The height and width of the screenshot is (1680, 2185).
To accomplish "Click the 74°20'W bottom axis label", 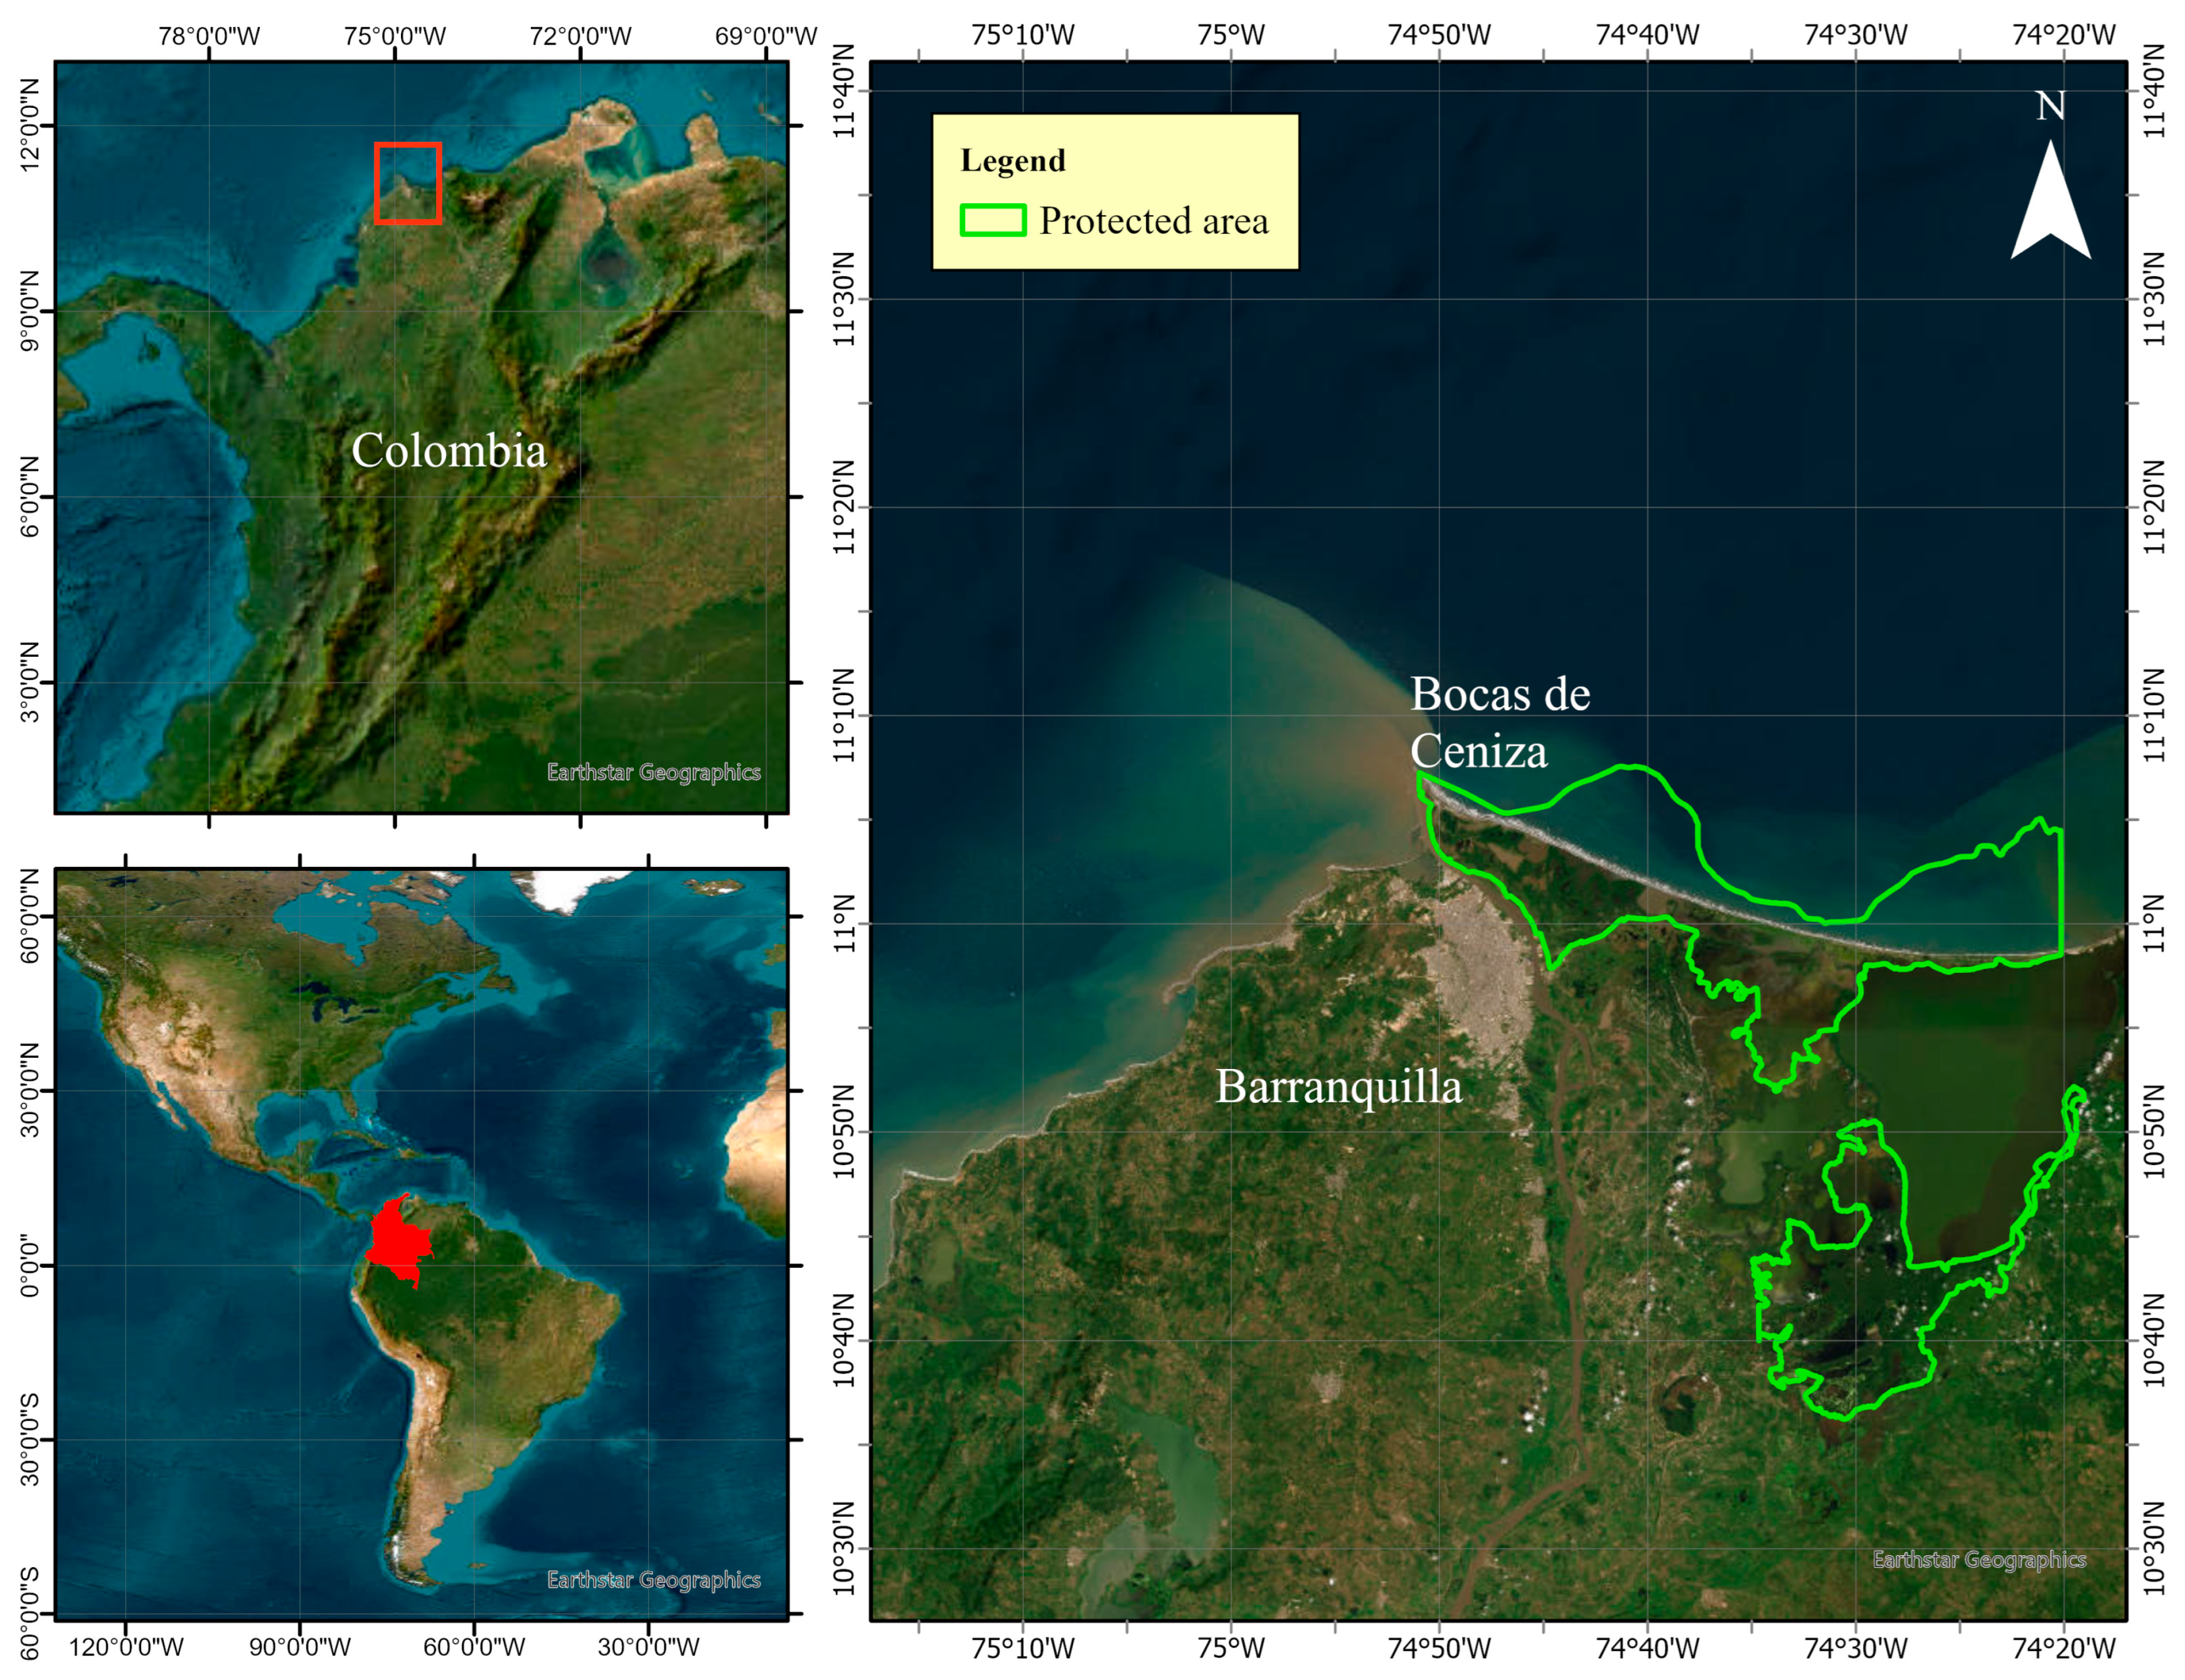I will 2063,1647.
